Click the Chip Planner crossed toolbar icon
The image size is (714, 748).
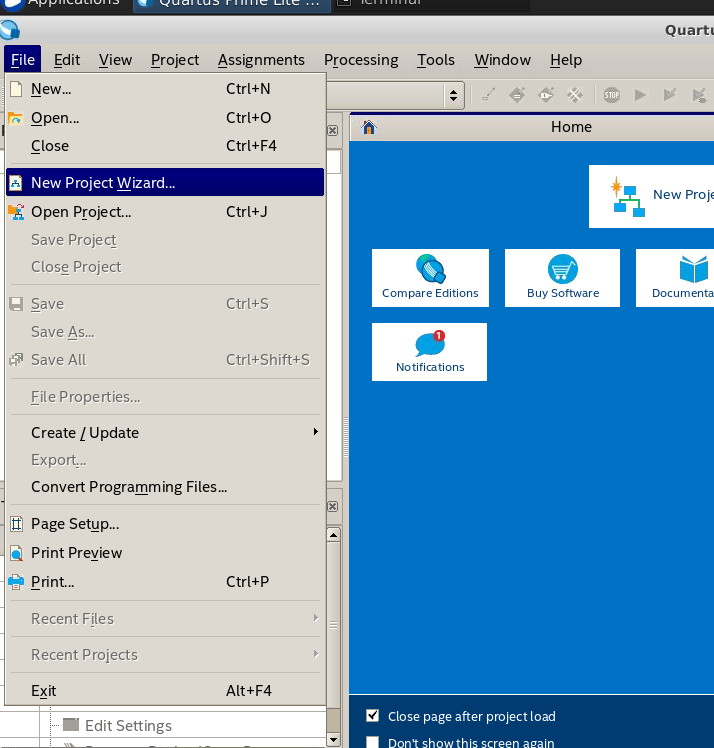point(575,95)
